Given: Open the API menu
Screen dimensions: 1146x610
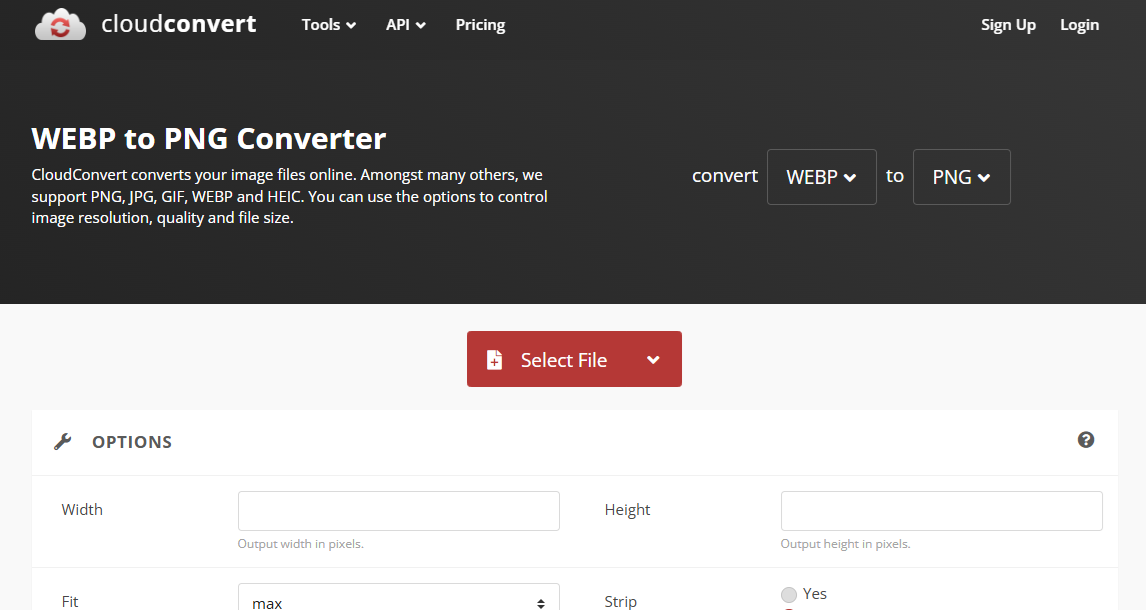Looking at the screenshot, I should (406, 25).
